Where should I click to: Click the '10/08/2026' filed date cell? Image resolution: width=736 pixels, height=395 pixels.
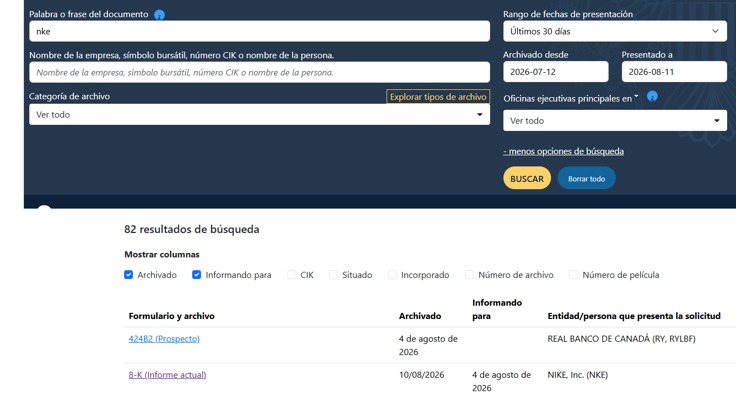[x=422, y=375]
